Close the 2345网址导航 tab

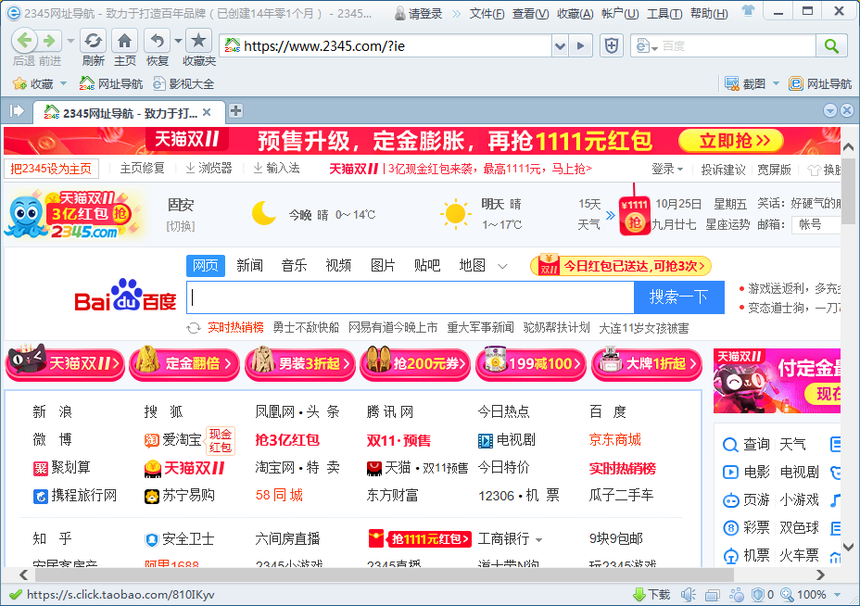207,112
